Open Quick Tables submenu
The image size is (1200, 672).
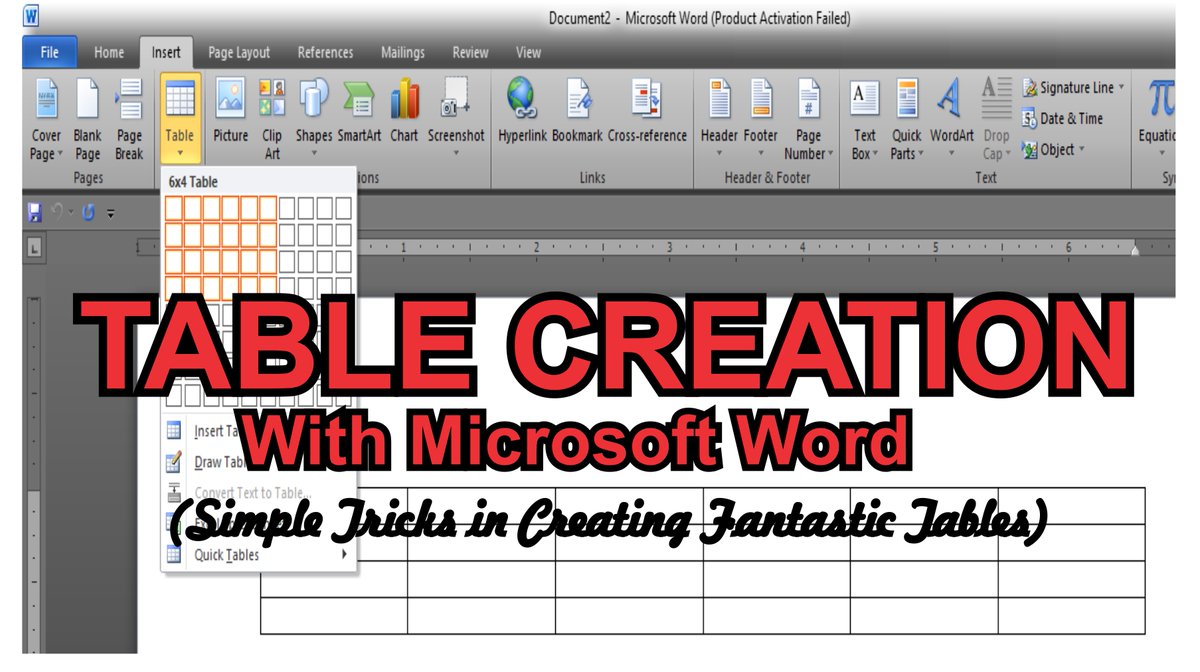259,555
